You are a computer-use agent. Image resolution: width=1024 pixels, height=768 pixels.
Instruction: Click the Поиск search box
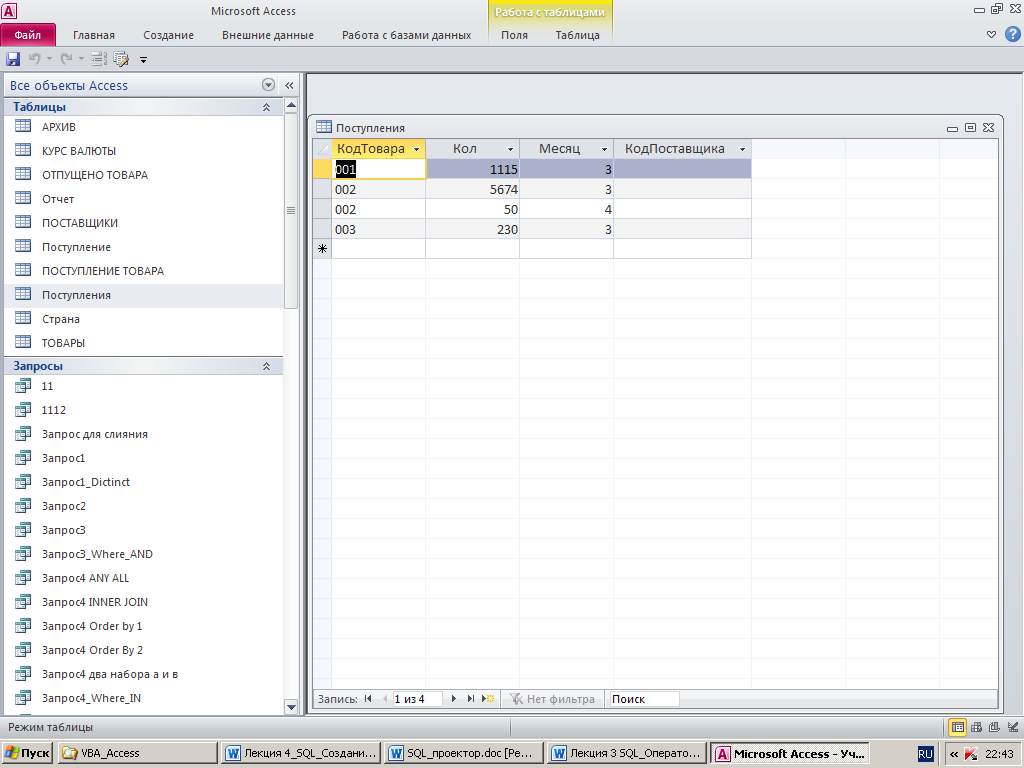point(643,699)
